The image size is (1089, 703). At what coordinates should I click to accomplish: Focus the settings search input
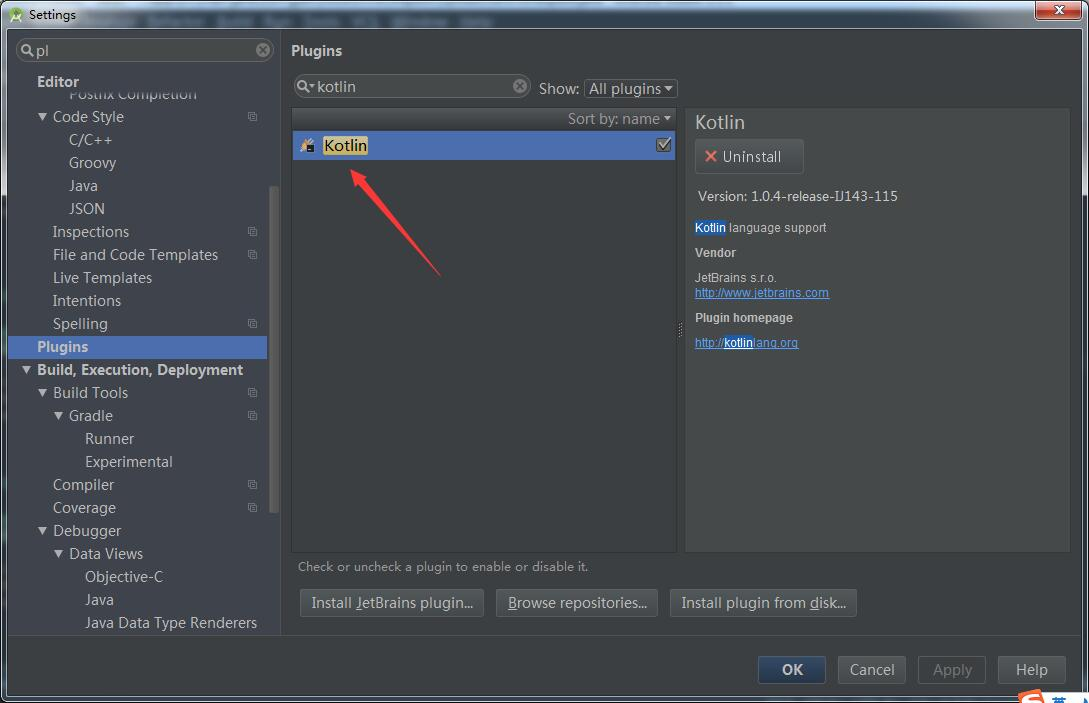click(144, 50)
